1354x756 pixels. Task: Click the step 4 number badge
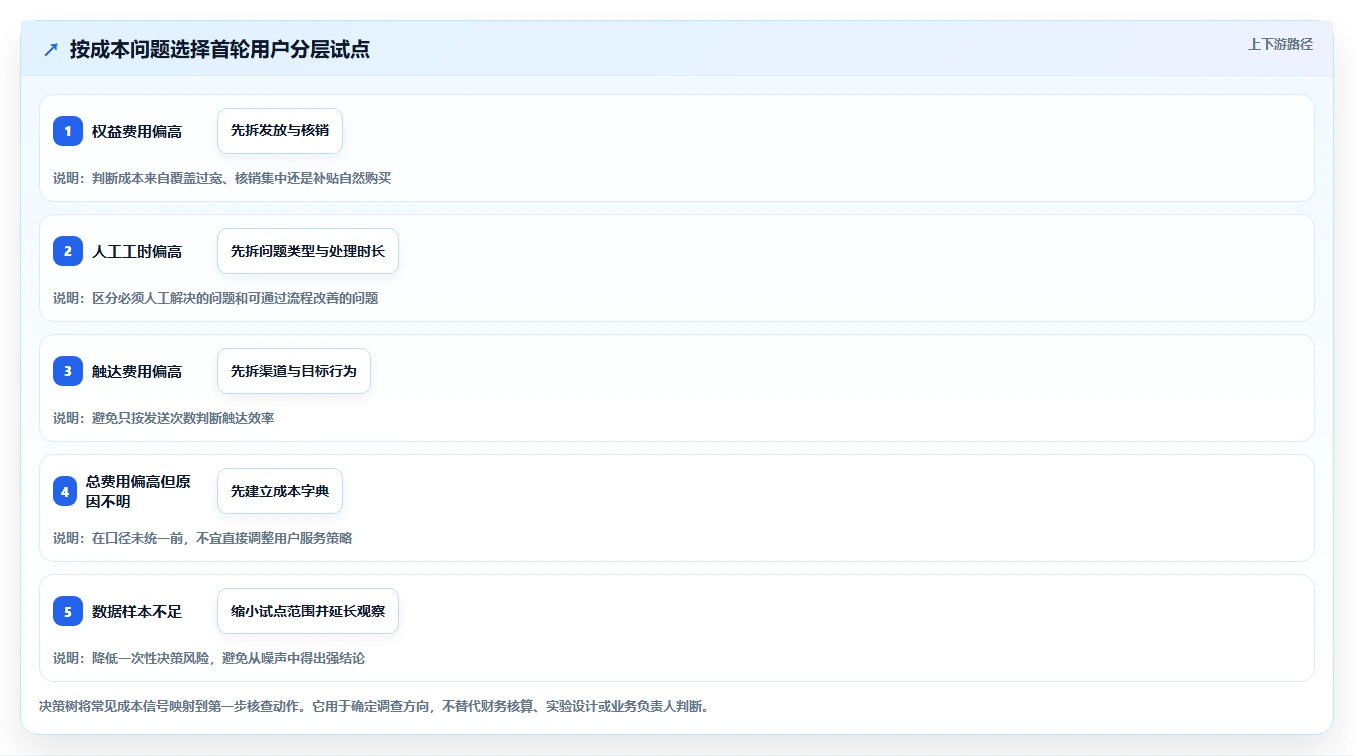click(65, 491)
